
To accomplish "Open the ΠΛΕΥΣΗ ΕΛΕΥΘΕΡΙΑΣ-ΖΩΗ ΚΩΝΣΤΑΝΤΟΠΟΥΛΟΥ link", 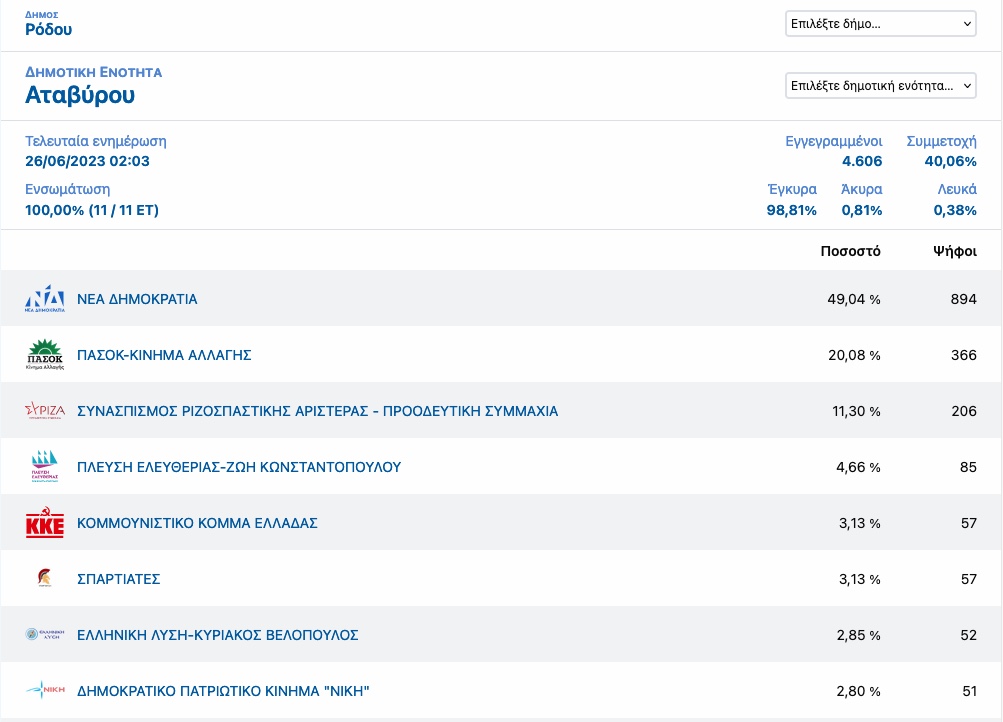I will [x=239, y=467].
